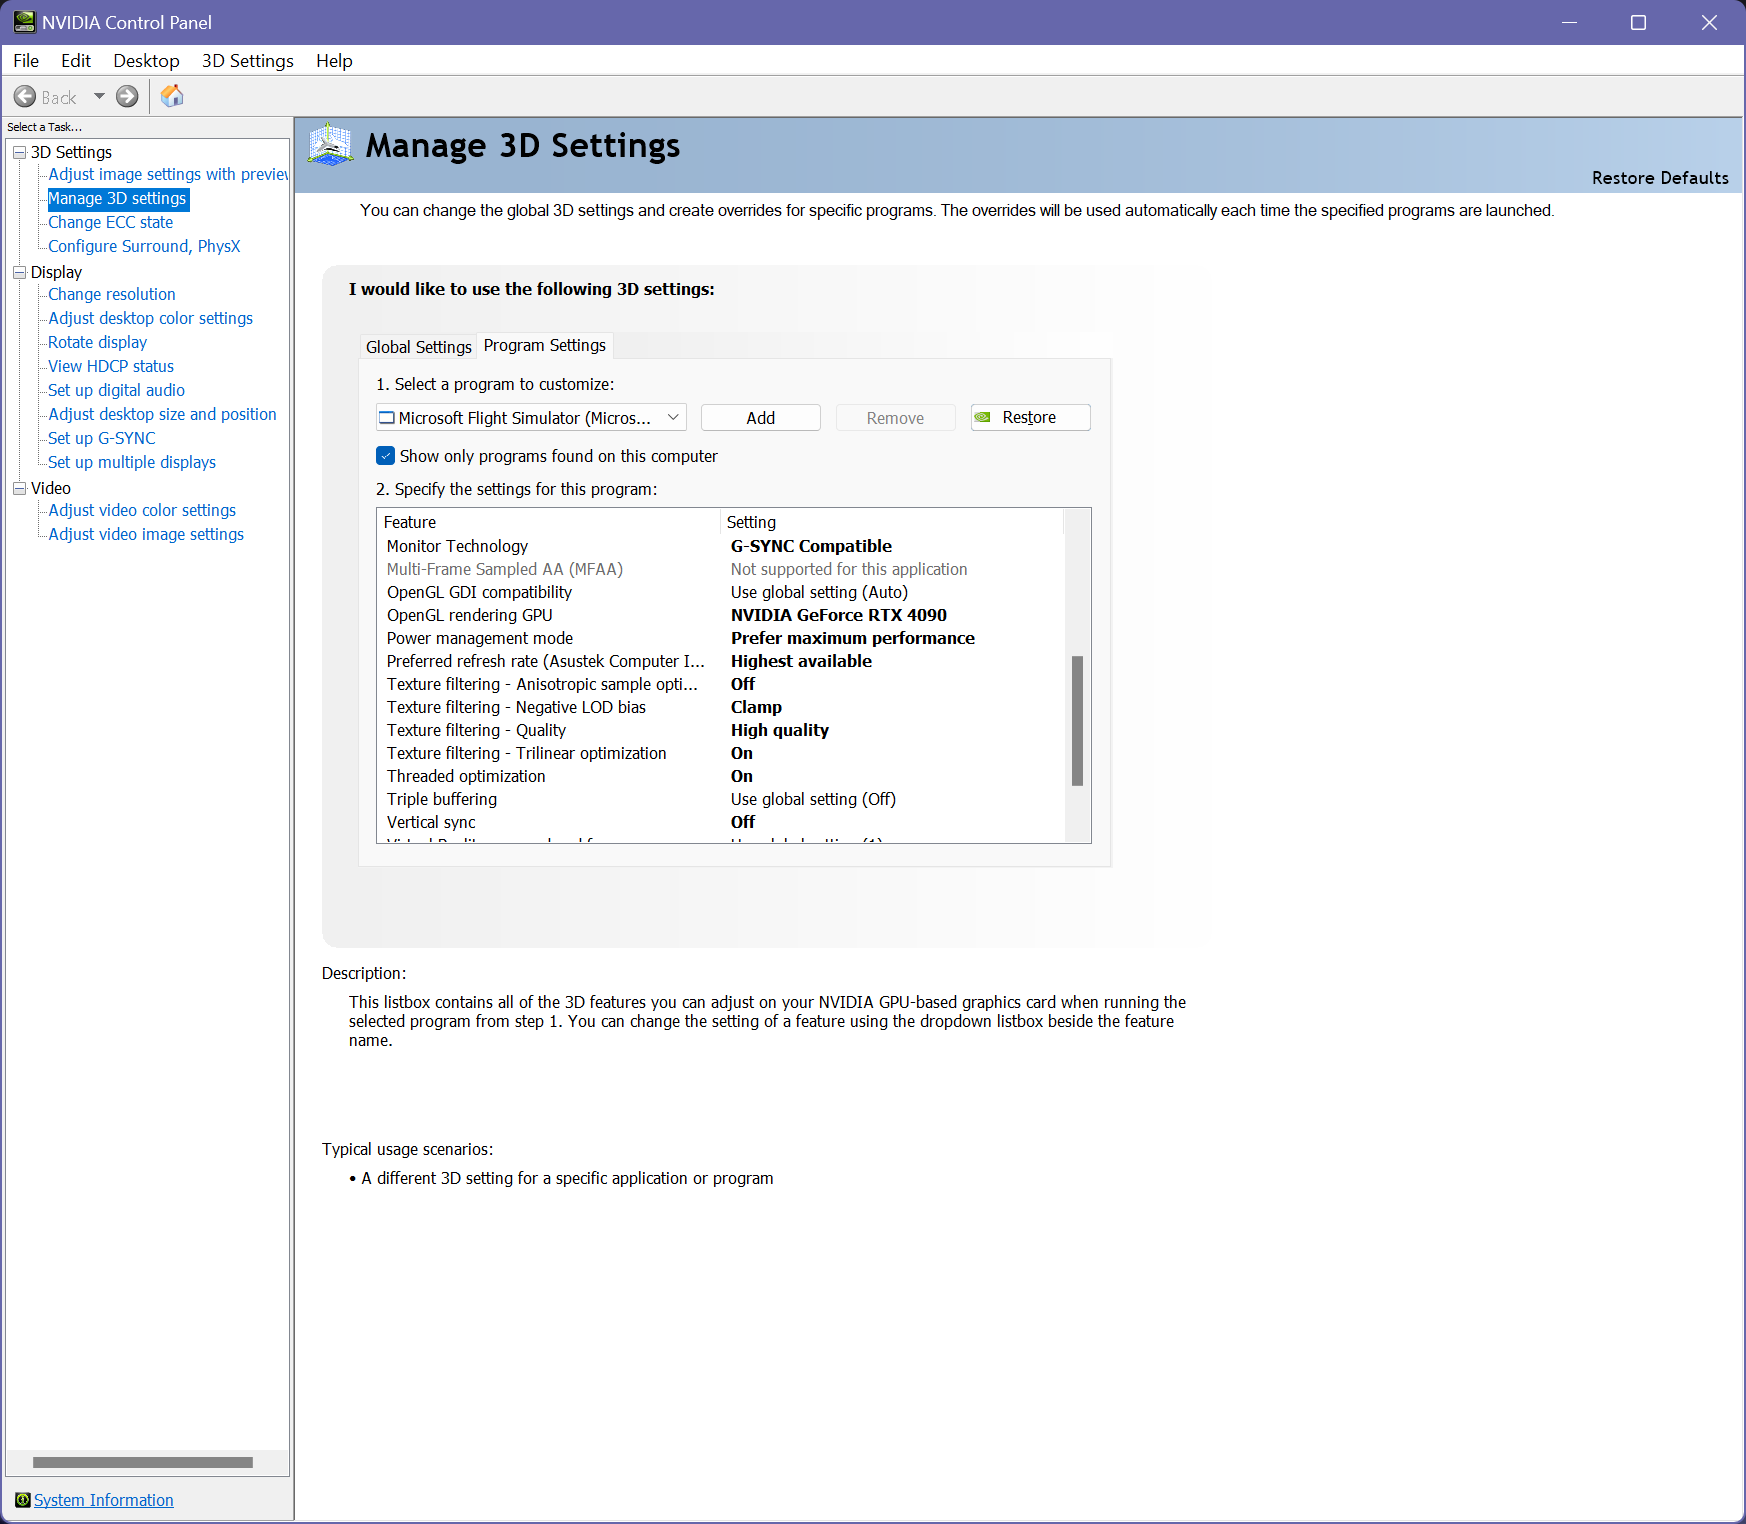Click the Manage 3D Settings header icon
This screenshot has height=1524, width=1746.
point(330,146)
